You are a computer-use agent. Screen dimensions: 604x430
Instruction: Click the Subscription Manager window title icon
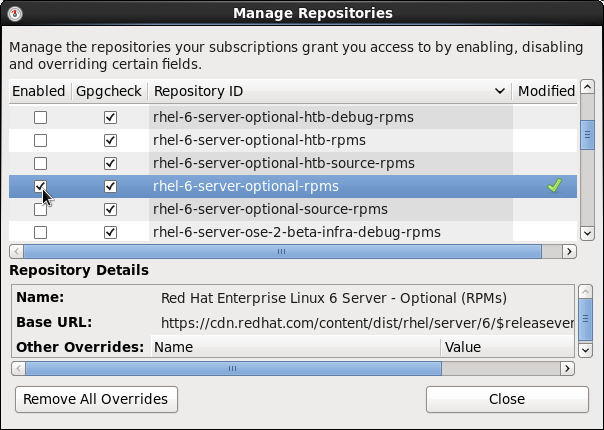click(x=15, y=14)
